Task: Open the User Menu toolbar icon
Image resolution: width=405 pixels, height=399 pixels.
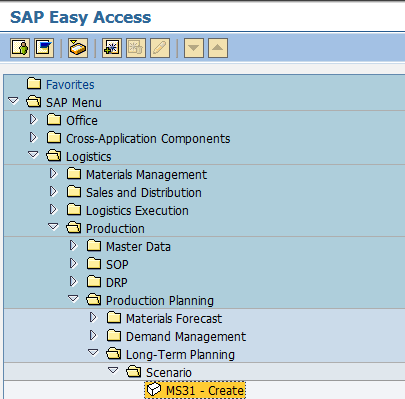Action: point(20,48)
